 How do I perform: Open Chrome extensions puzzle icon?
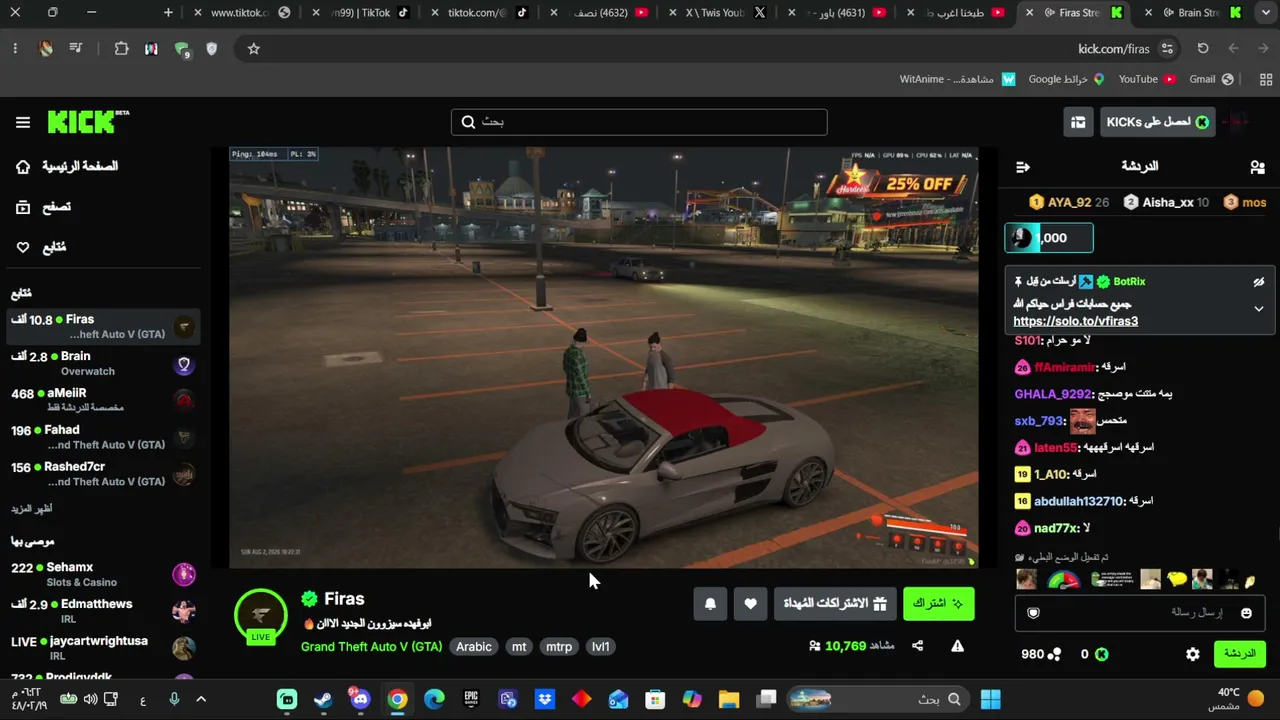coord(122,49)
